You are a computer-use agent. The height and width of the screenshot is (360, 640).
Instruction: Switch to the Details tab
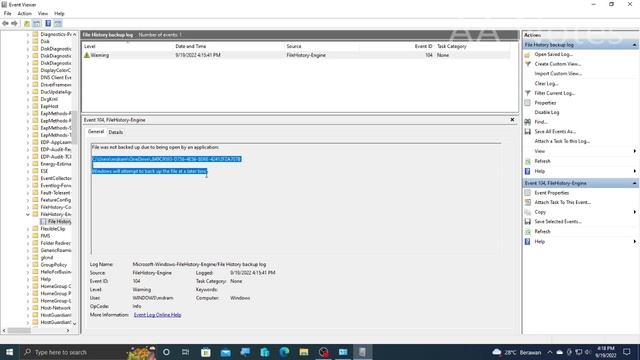116,132
